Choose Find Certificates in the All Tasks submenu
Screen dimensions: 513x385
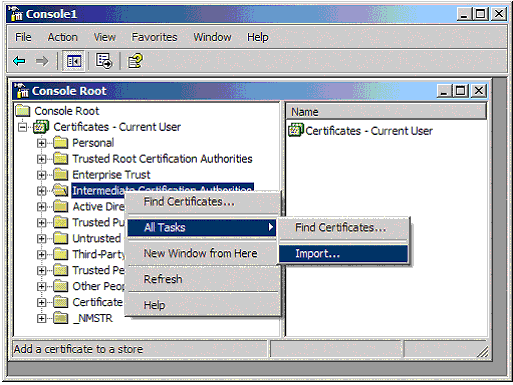(343, 227)
